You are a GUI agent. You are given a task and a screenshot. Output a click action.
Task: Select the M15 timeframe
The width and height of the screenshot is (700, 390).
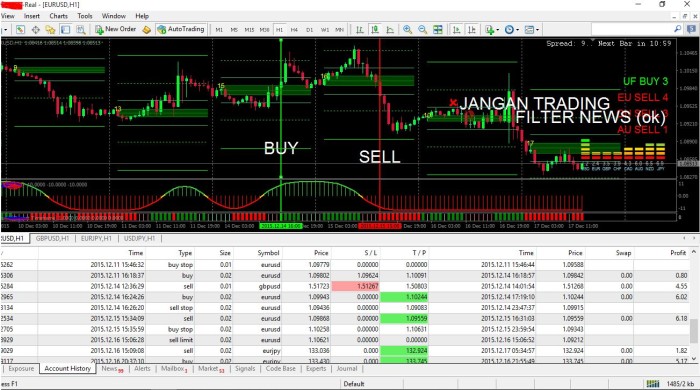(x=249, y=30)
